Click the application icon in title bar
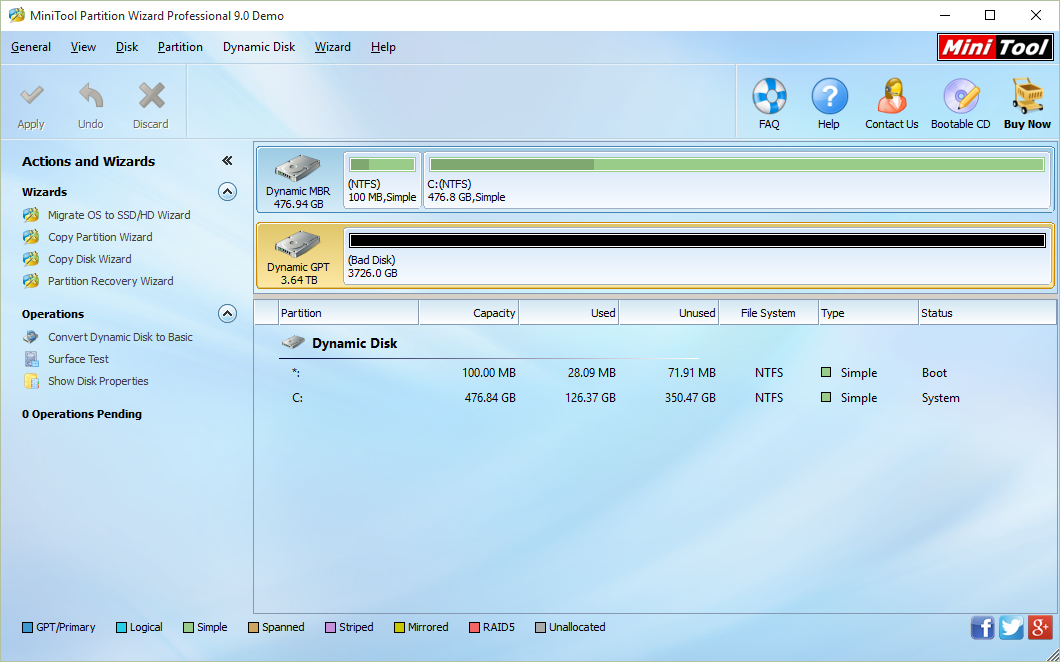Screen dimensions: 1060x662 pyautogui.click(x=16, y=16)
